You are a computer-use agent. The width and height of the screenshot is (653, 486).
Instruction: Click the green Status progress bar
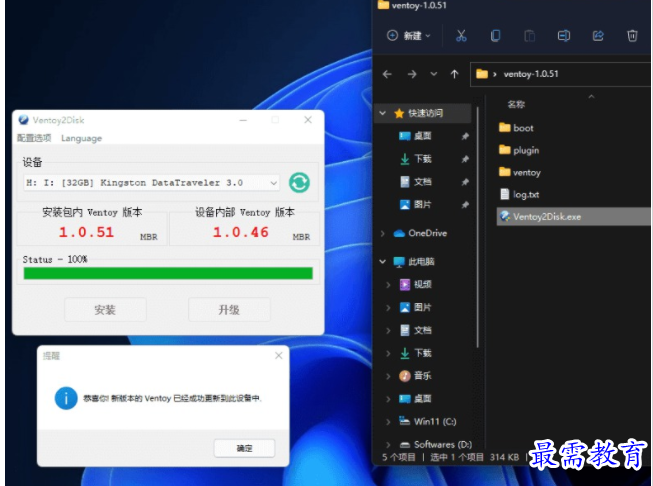168,273
